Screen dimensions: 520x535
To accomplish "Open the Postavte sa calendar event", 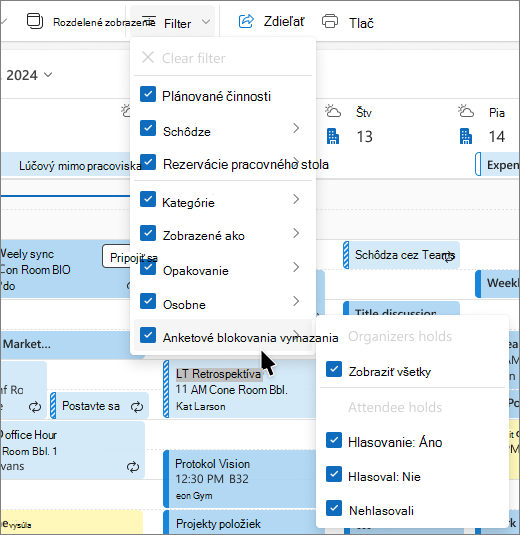I will (x=99, y=405).
